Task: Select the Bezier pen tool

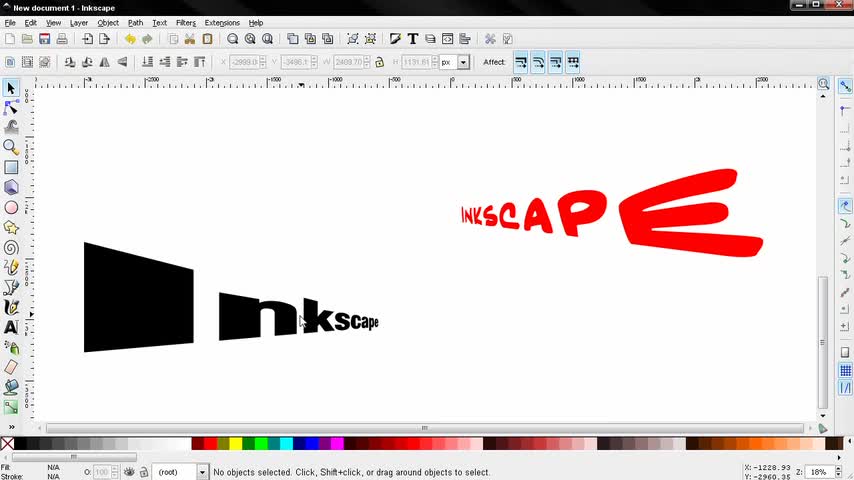Action: [x=11, y=287]
